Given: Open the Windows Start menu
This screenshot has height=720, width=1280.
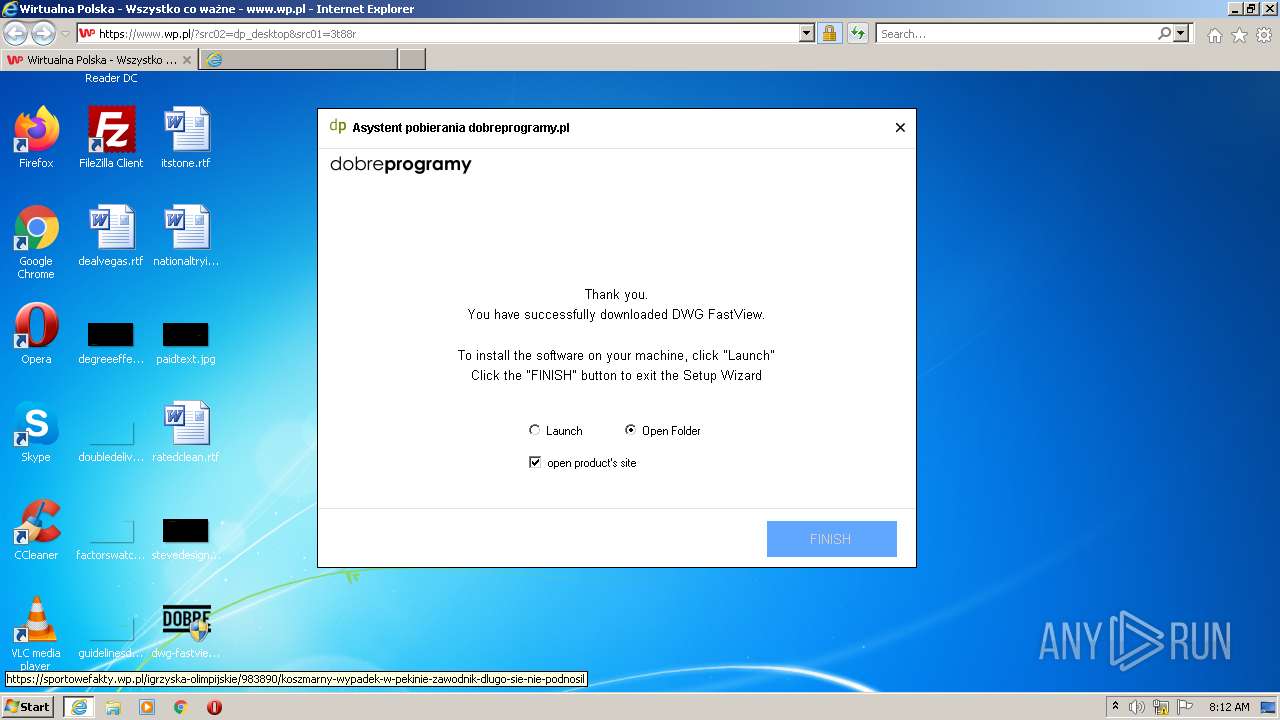Looking at the screenshot, I should tap(28, 706).
